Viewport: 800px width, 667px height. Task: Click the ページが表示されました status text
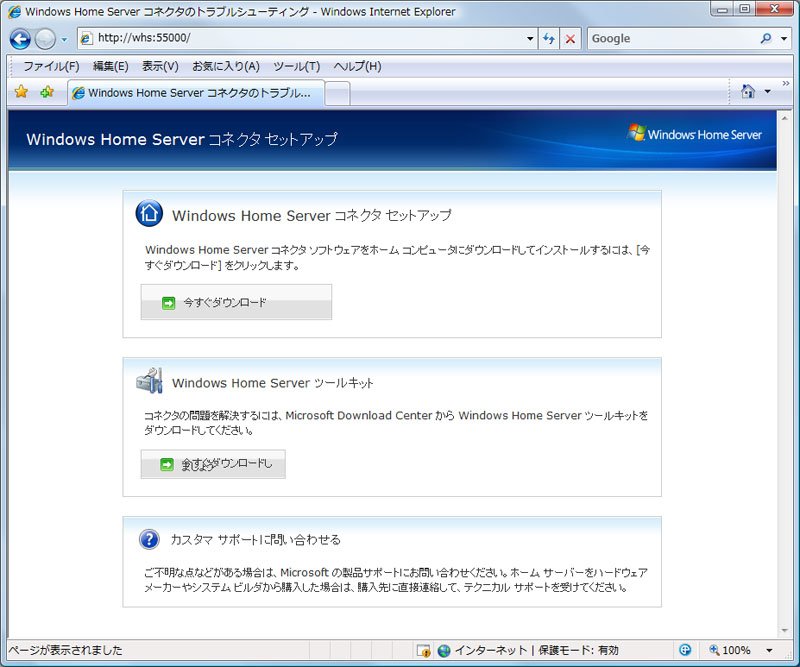pos(65,650)
